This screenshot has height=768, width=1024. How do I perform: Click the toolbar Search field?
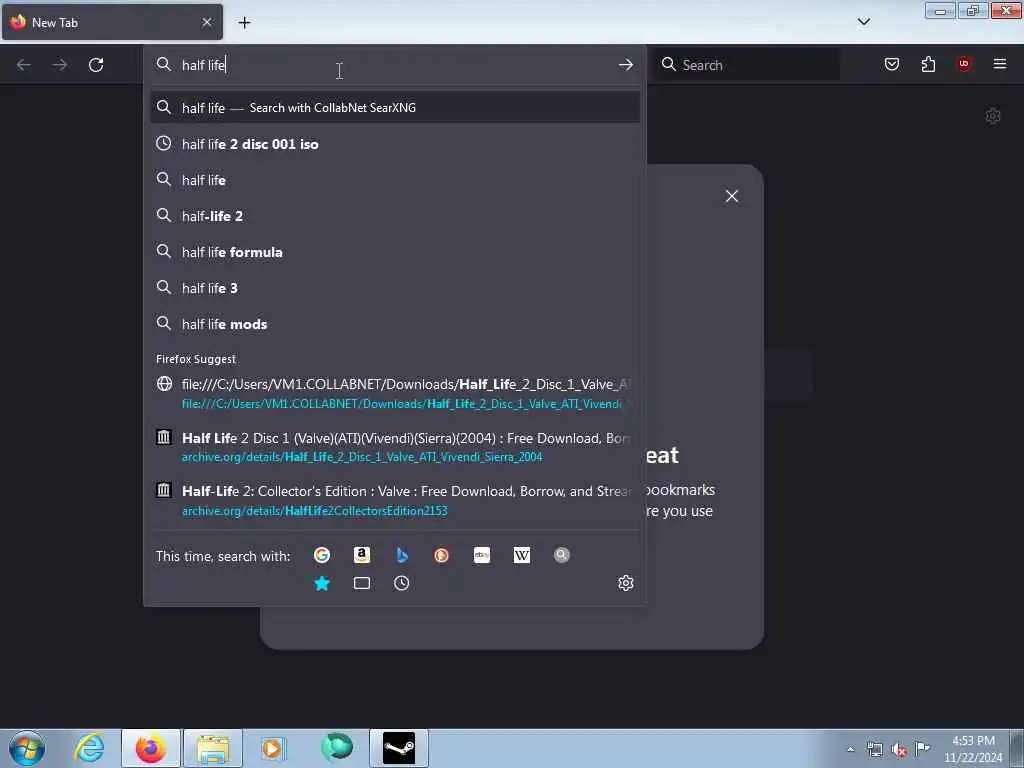pyautogui.click(x=748, y=65)
